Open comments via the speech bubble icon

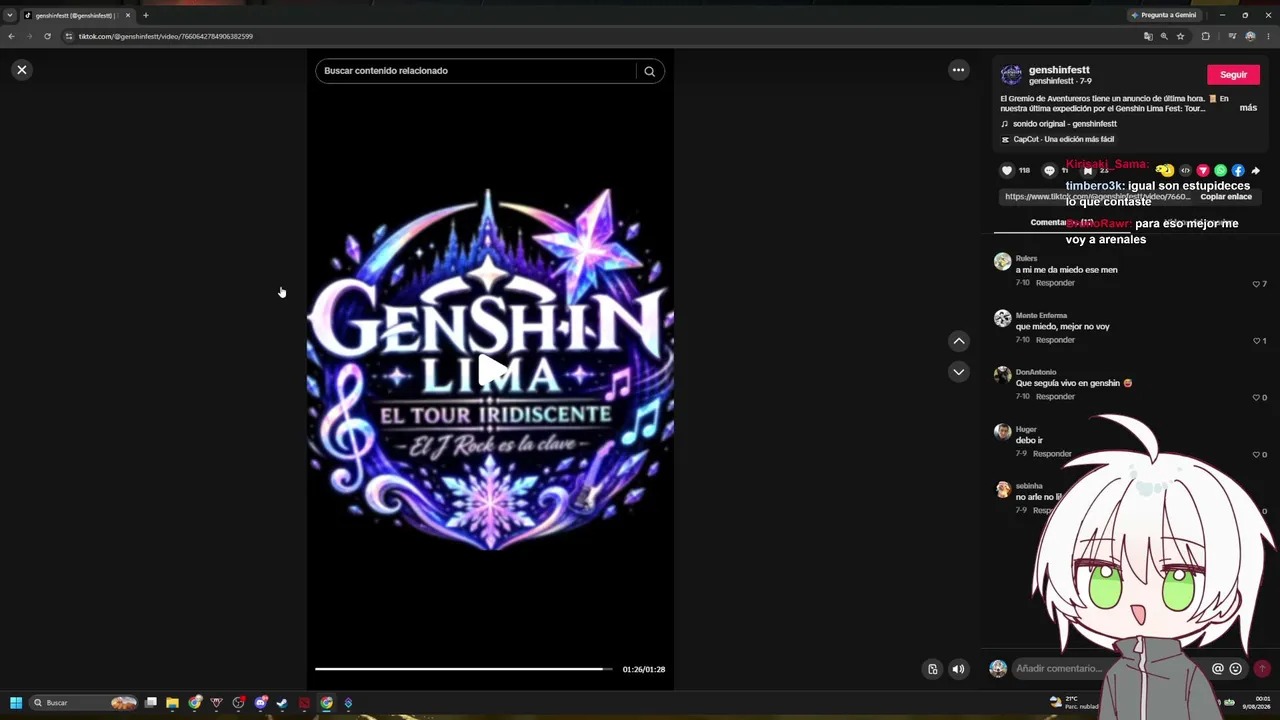1049,171
